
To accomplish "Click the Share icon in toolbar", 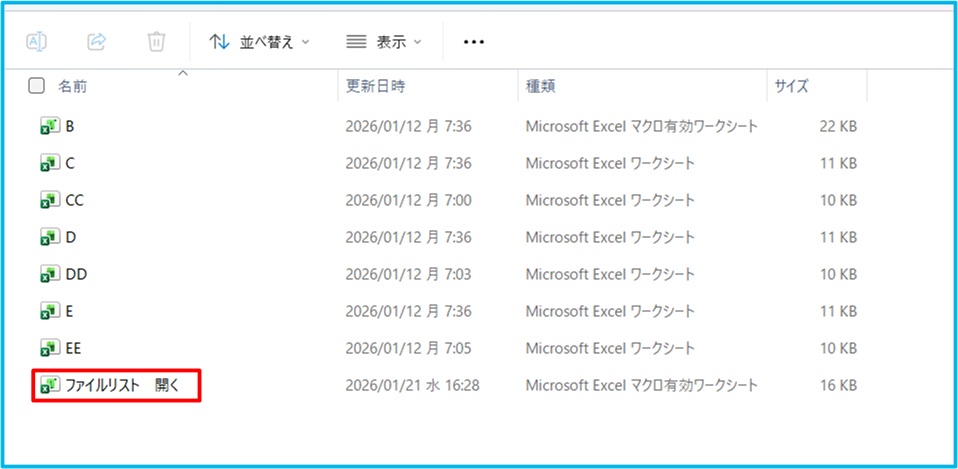I will point(97,41).
